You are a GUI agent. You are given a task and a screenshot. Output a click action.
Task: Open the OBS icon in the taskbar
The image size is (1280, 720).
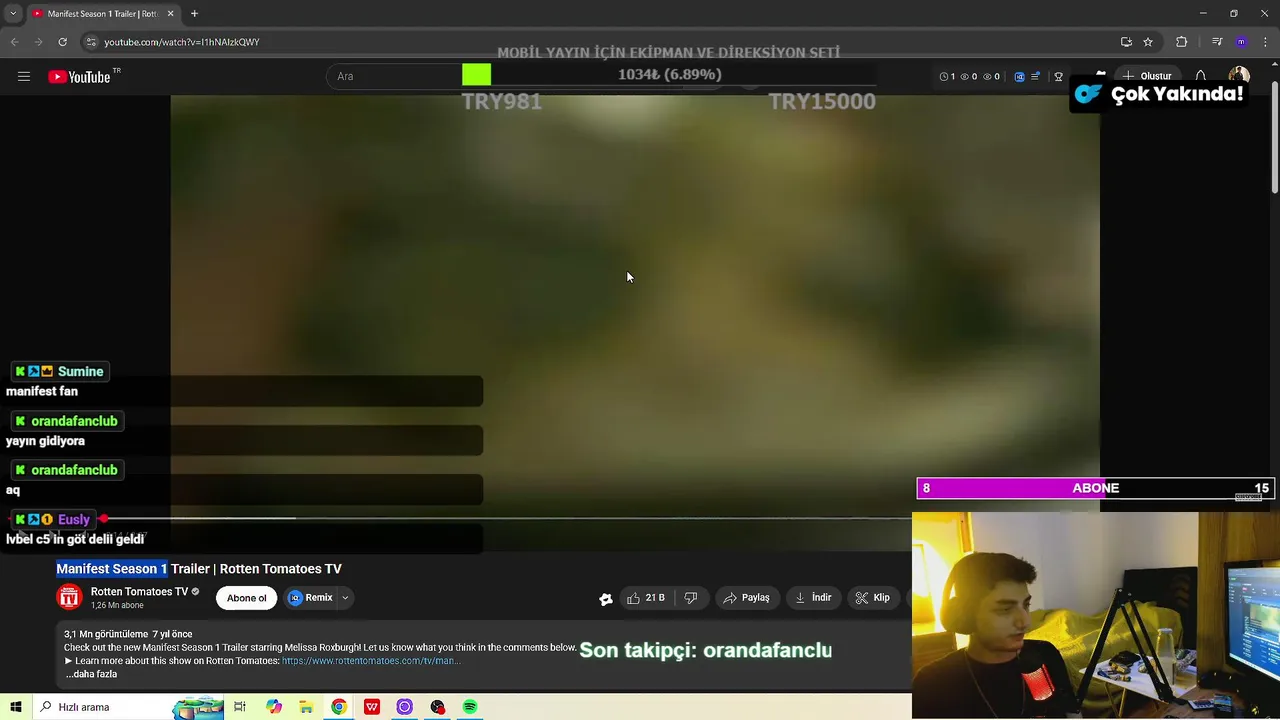[x=437, y=707]
